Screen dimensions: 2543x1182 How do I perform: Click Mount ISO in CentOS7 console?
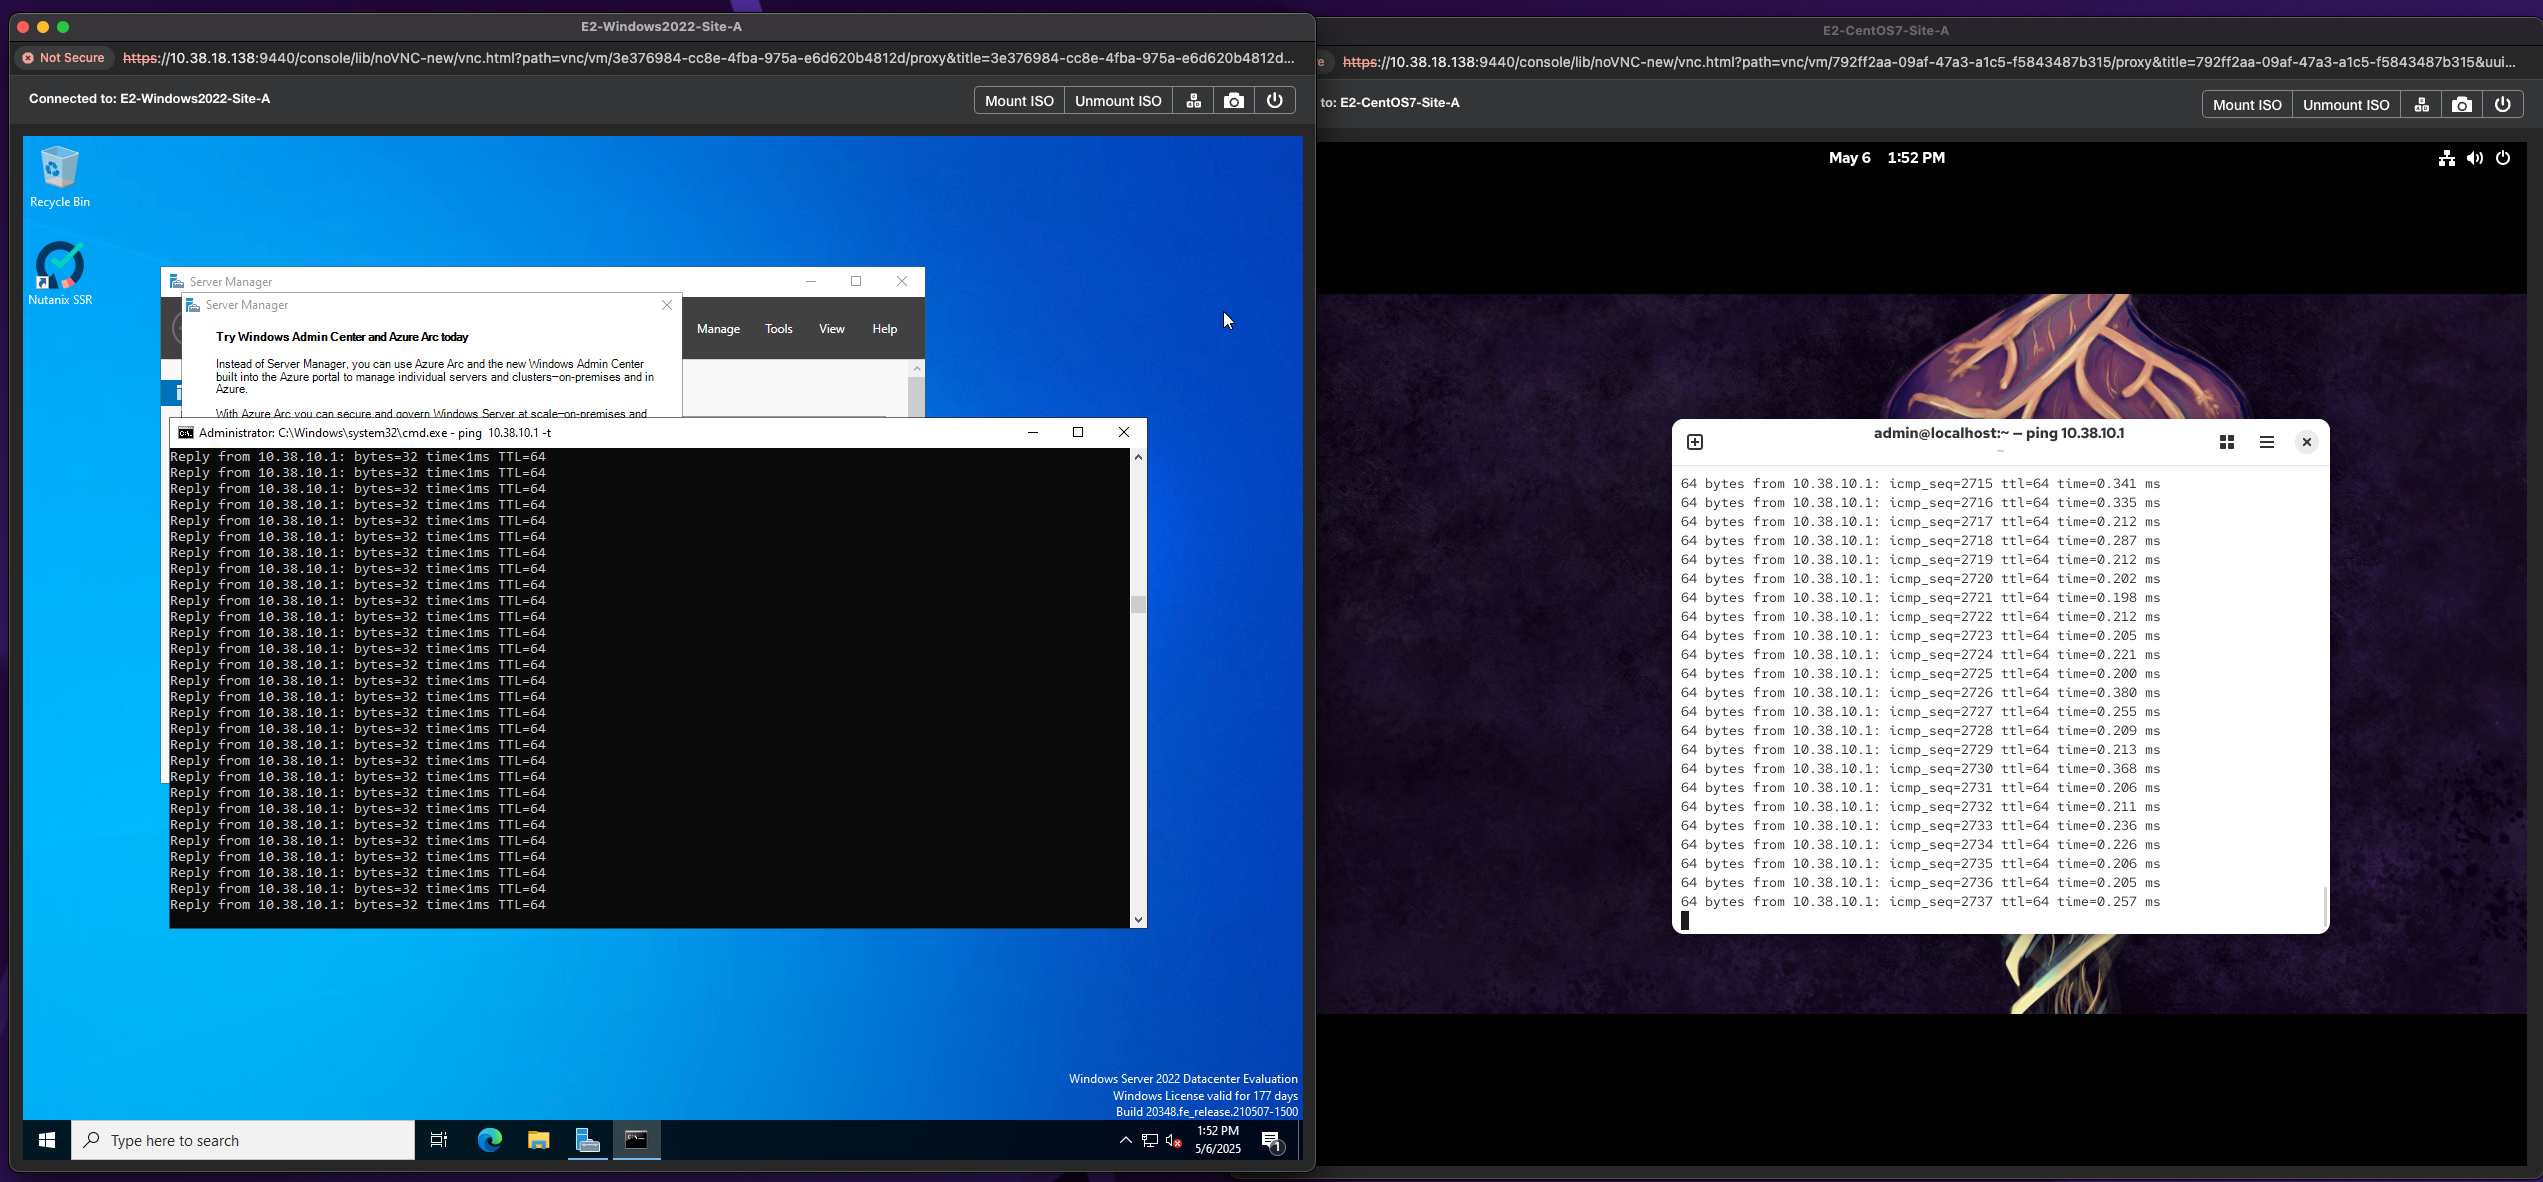2247,105
